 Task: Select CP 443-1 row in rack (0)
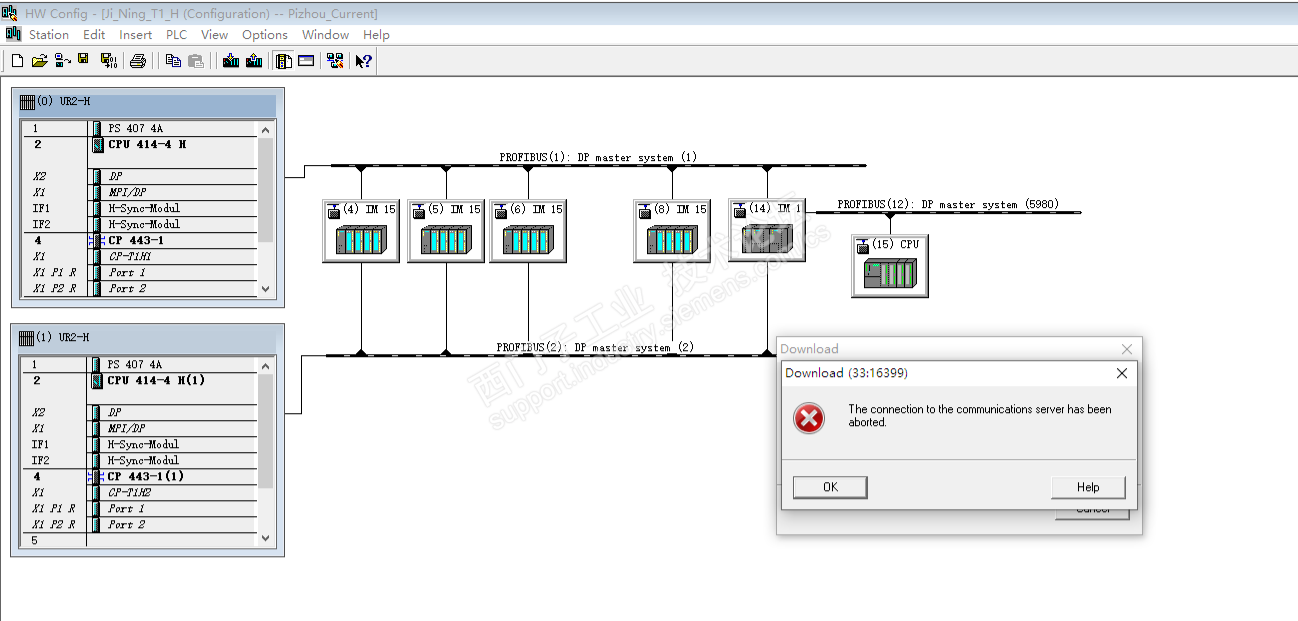click(140, 240)
